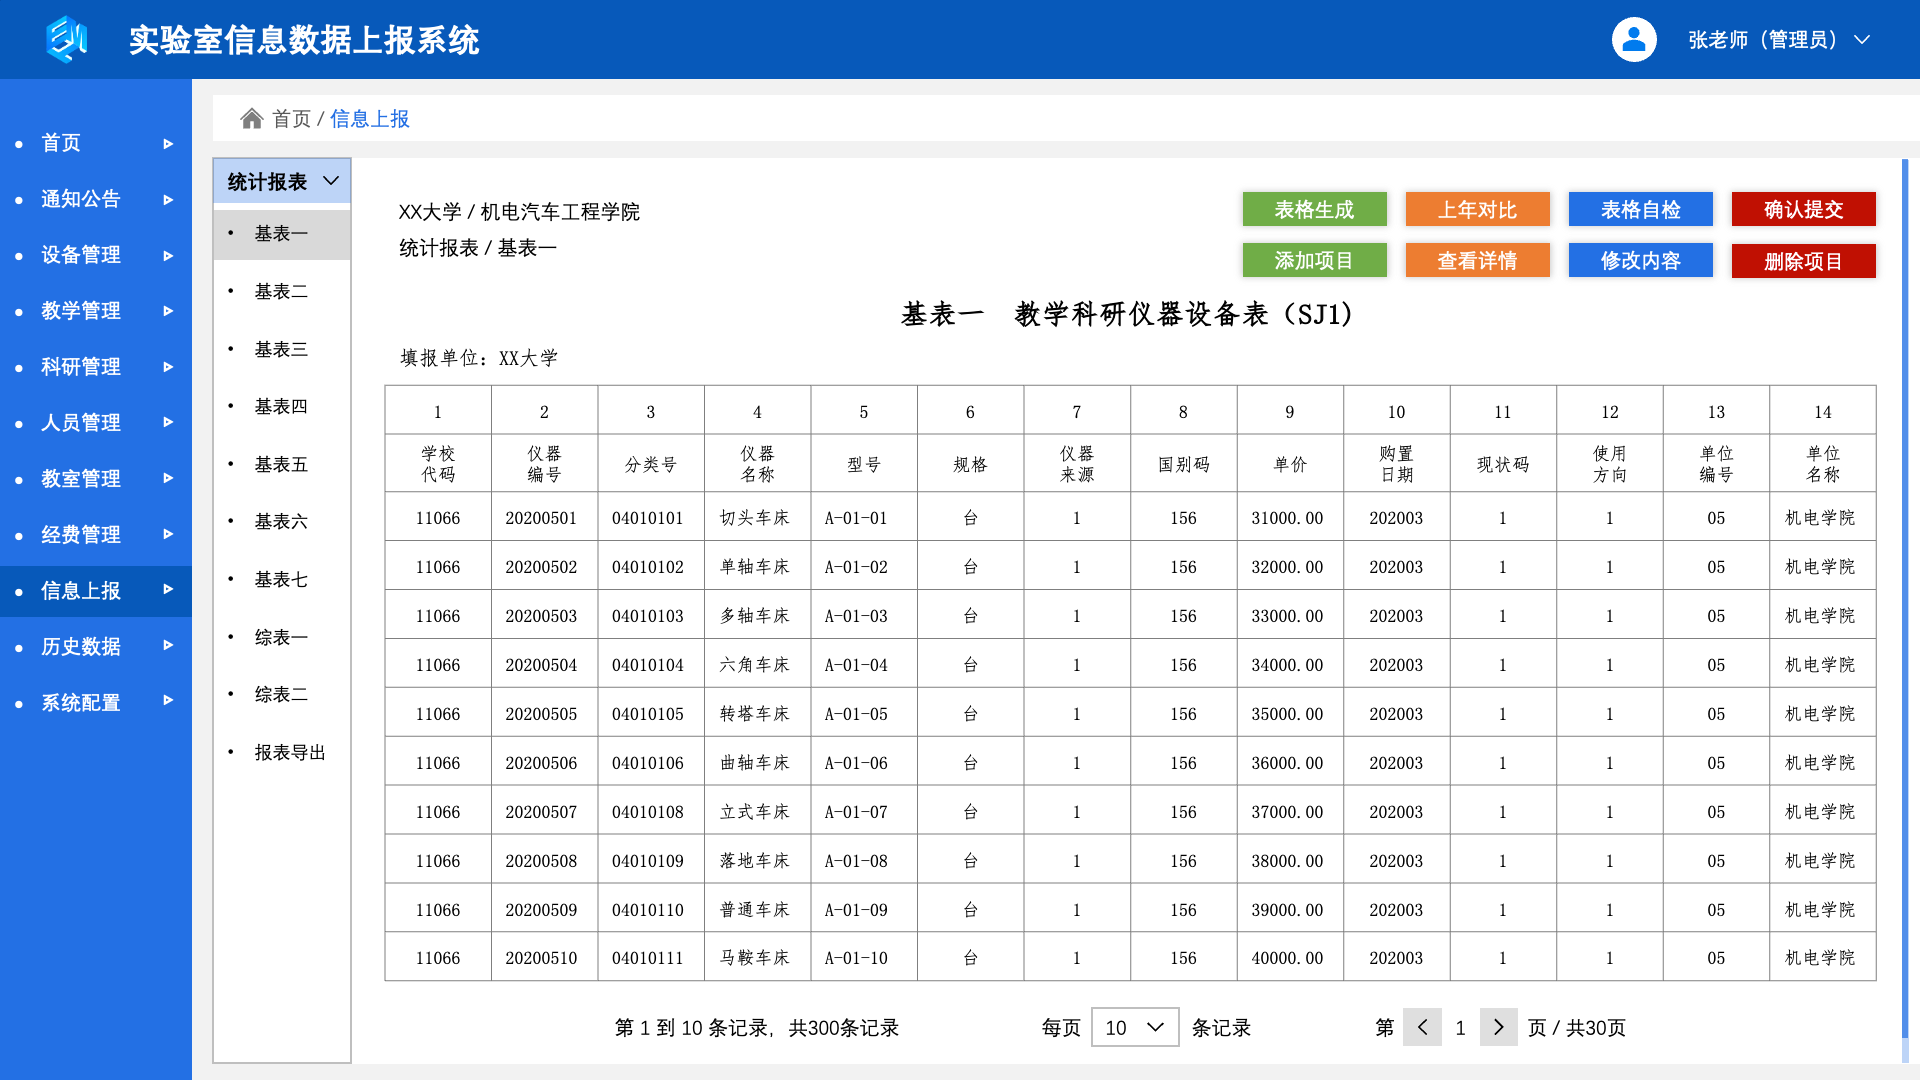Click the system logo icon
This screenshot has width=1920, height=1080.
pyautogui.click(x=66, y=40)
